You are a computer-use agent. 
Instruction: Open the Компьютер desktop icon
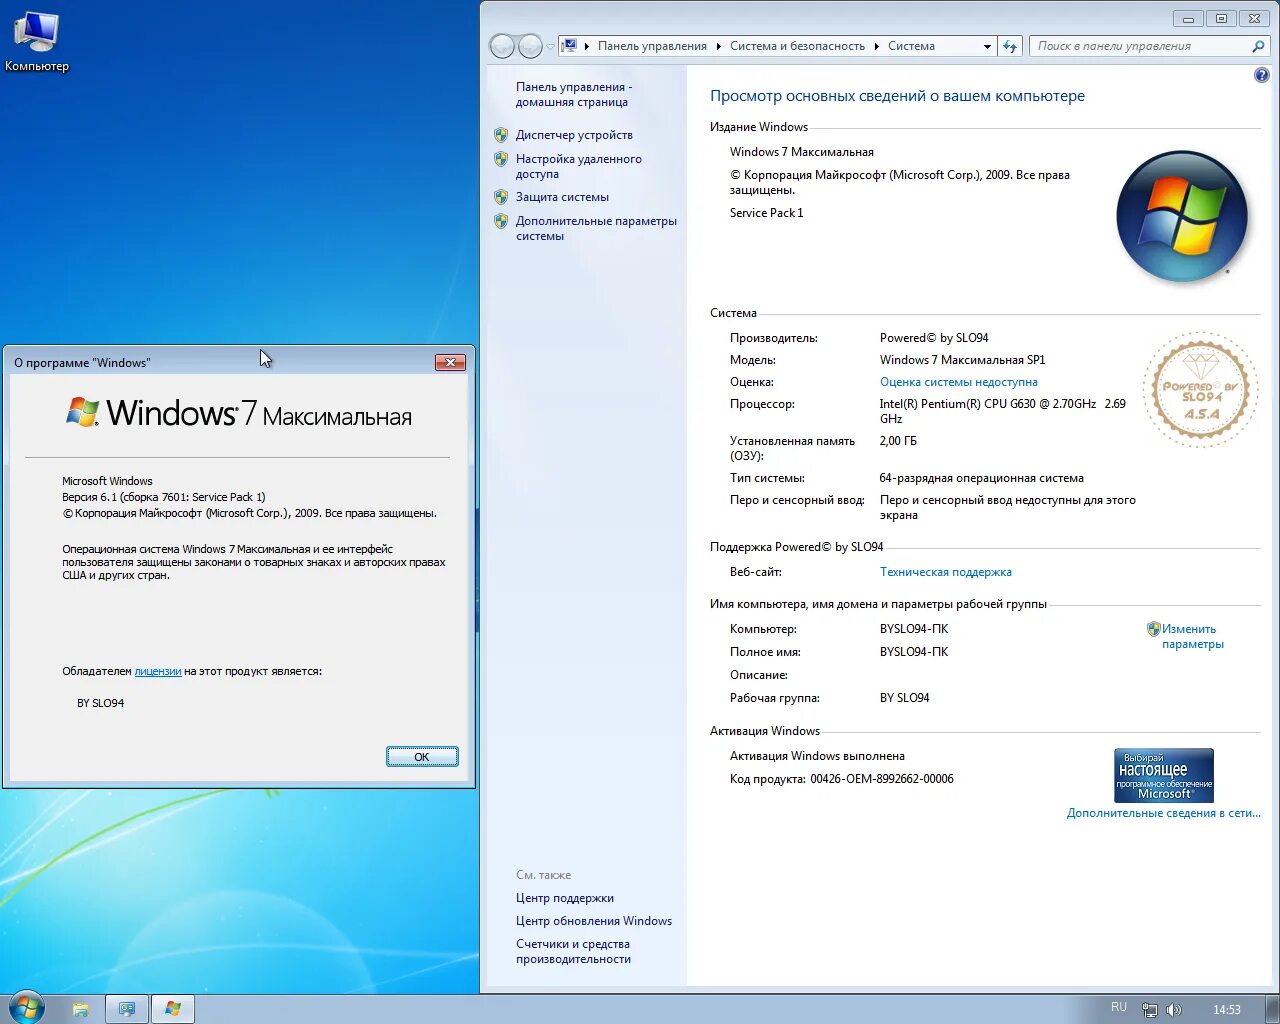(x=36, y=42)
